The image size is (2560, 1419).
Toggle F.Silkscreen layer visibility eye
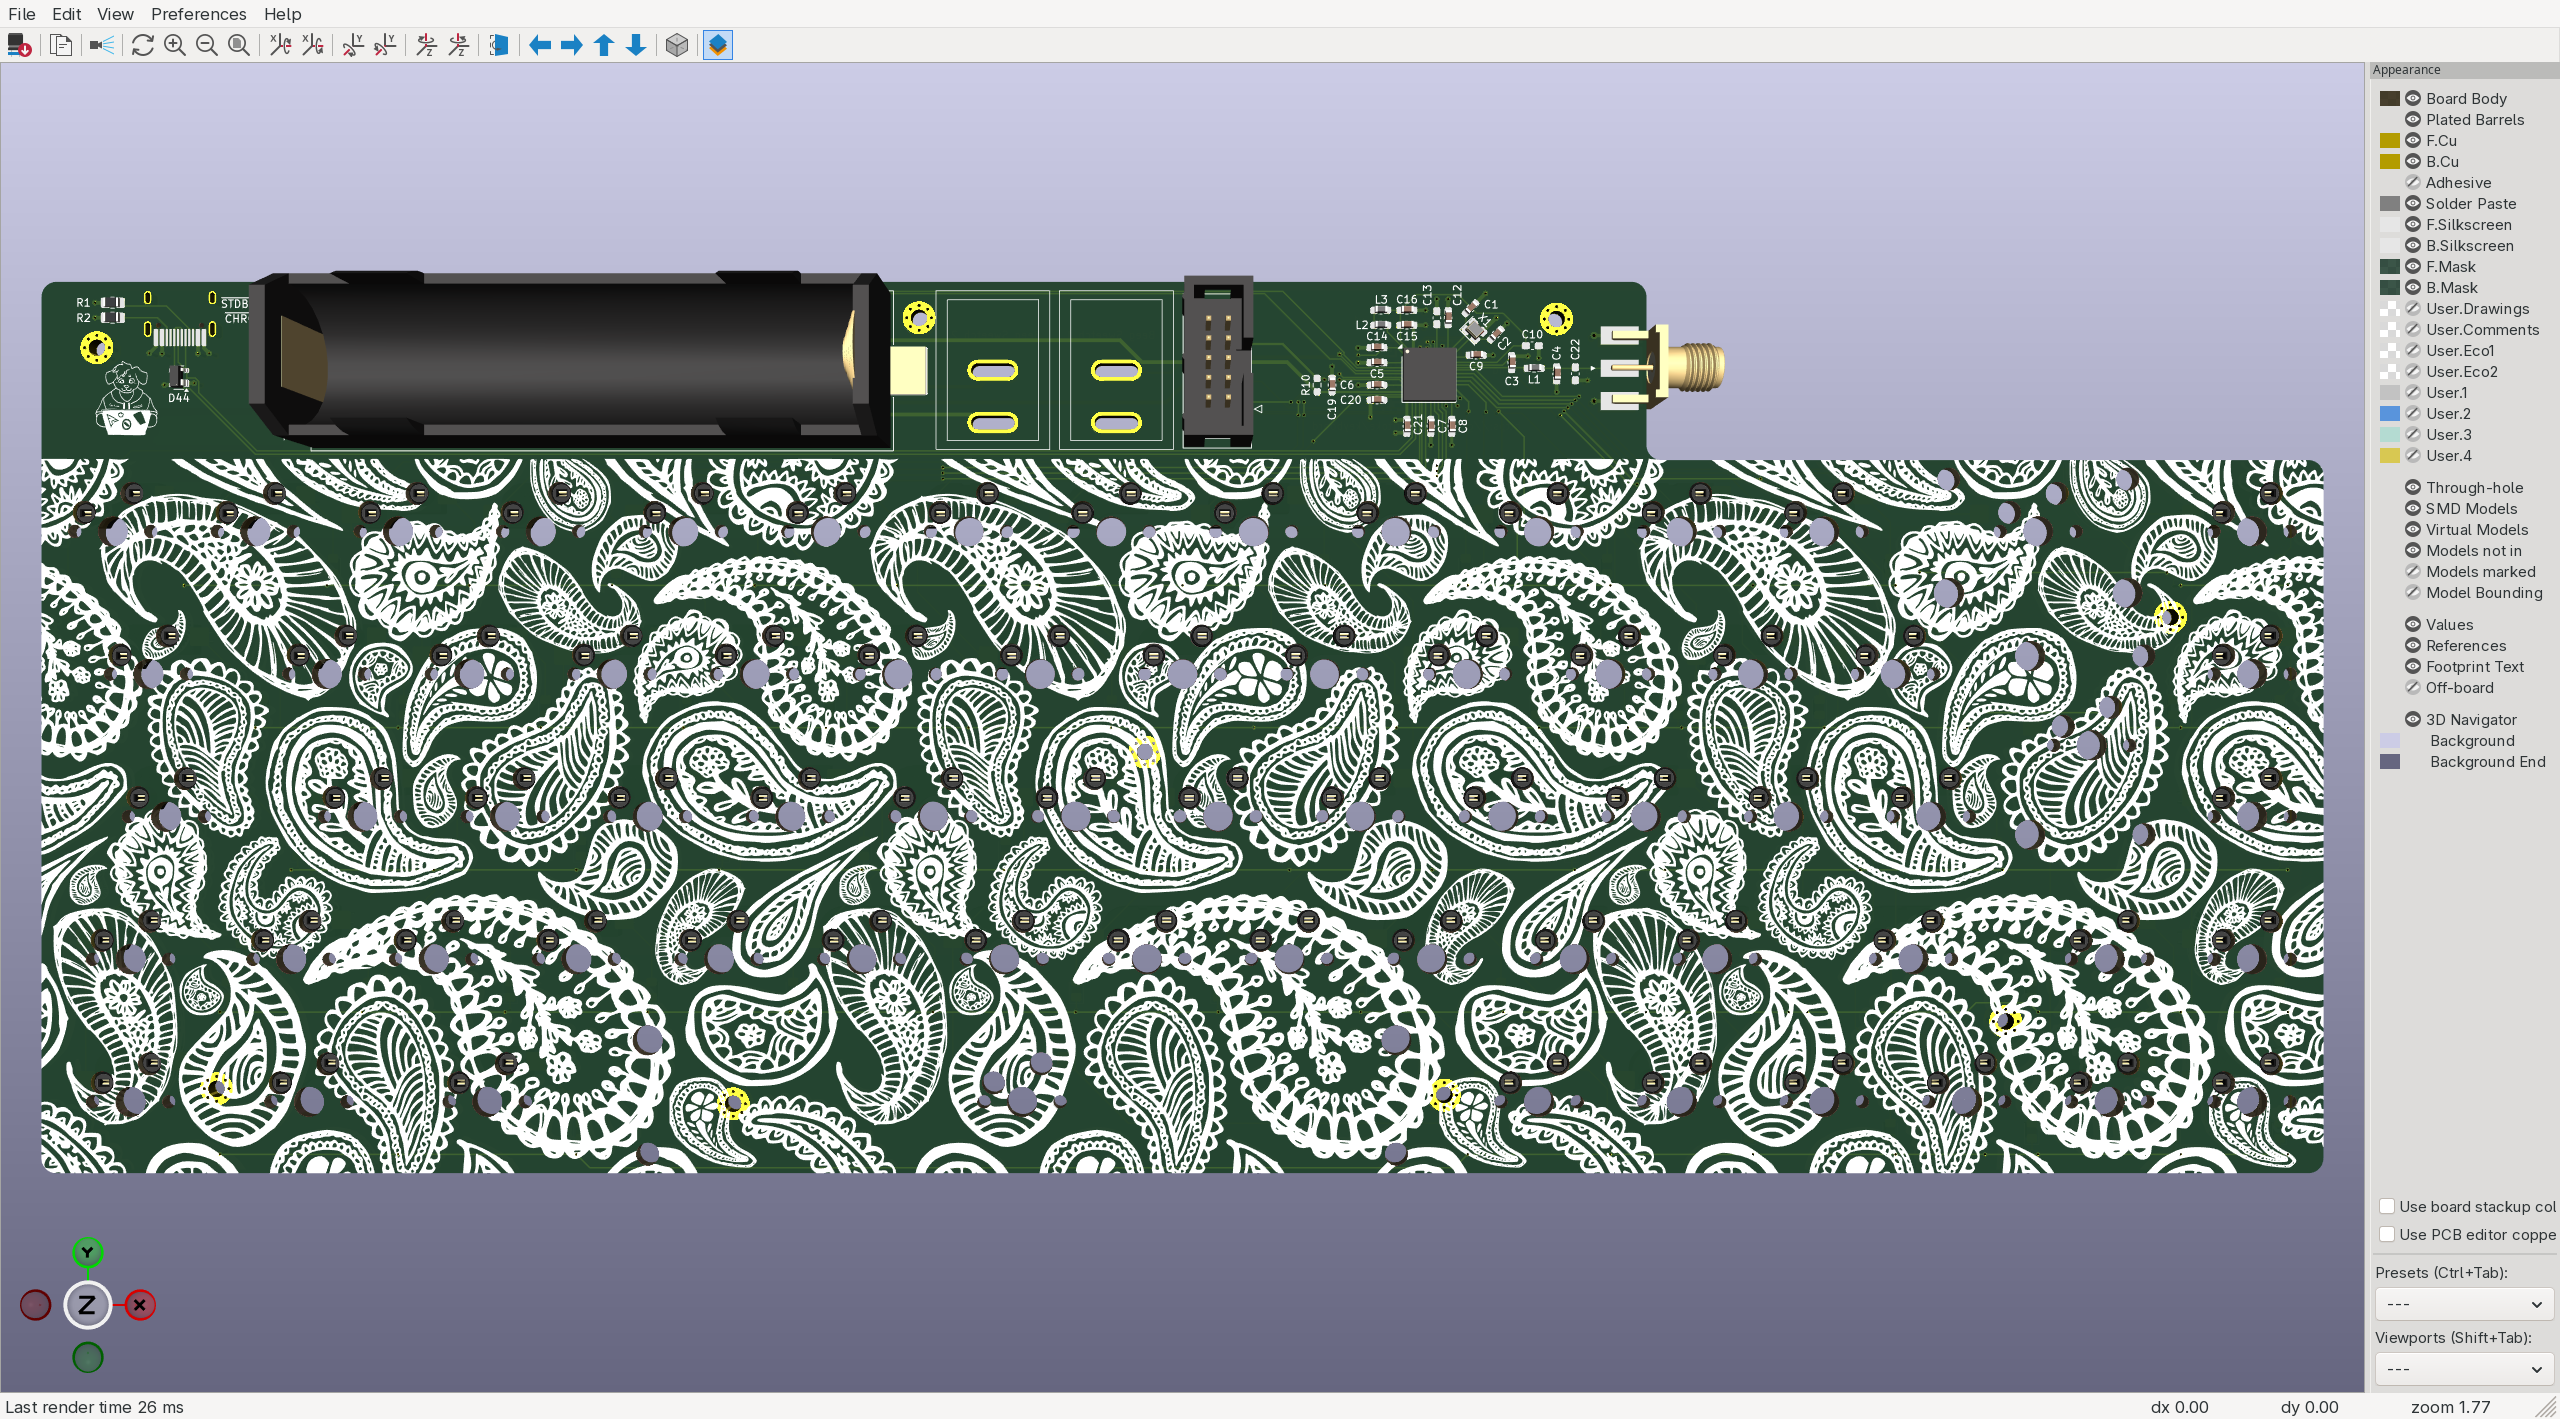pyautogui.click(x=2413, y=224)
